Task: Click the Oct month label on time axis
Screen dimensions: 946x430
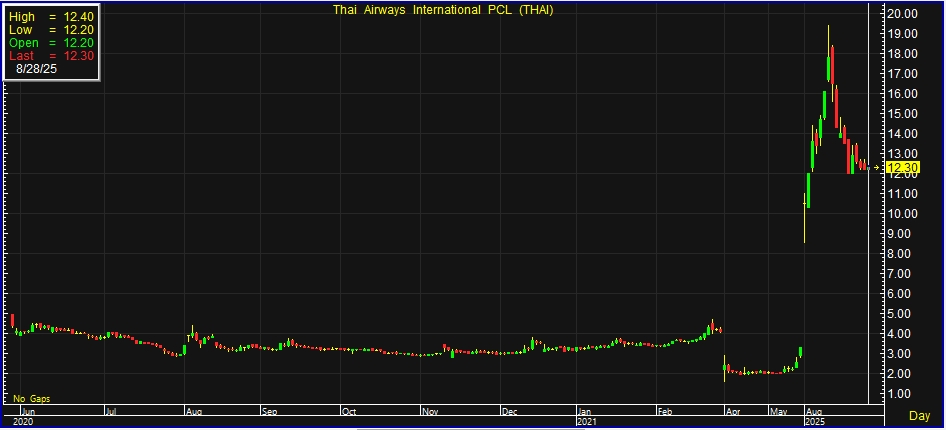Action: click(x=349, y=413)
